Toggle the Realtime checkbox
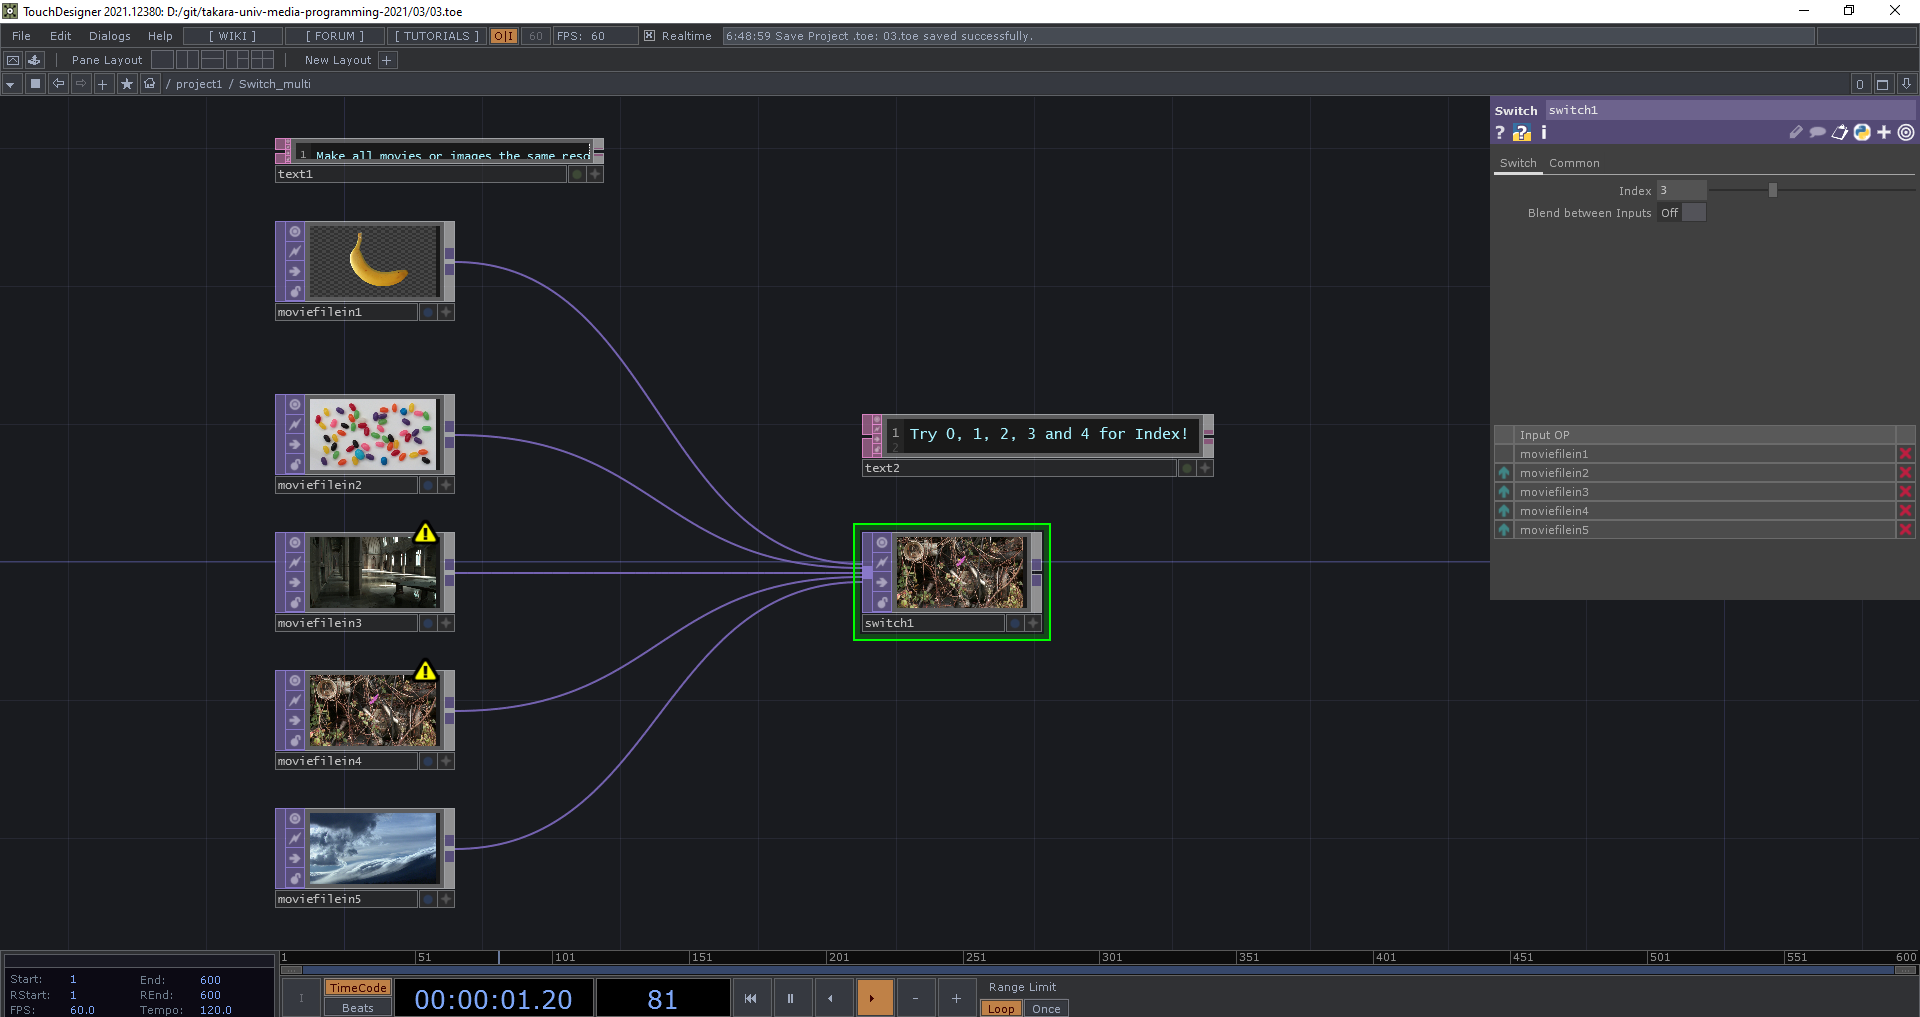The height and width of the screenshot is (1017, 1920). (x=650, y=36)
